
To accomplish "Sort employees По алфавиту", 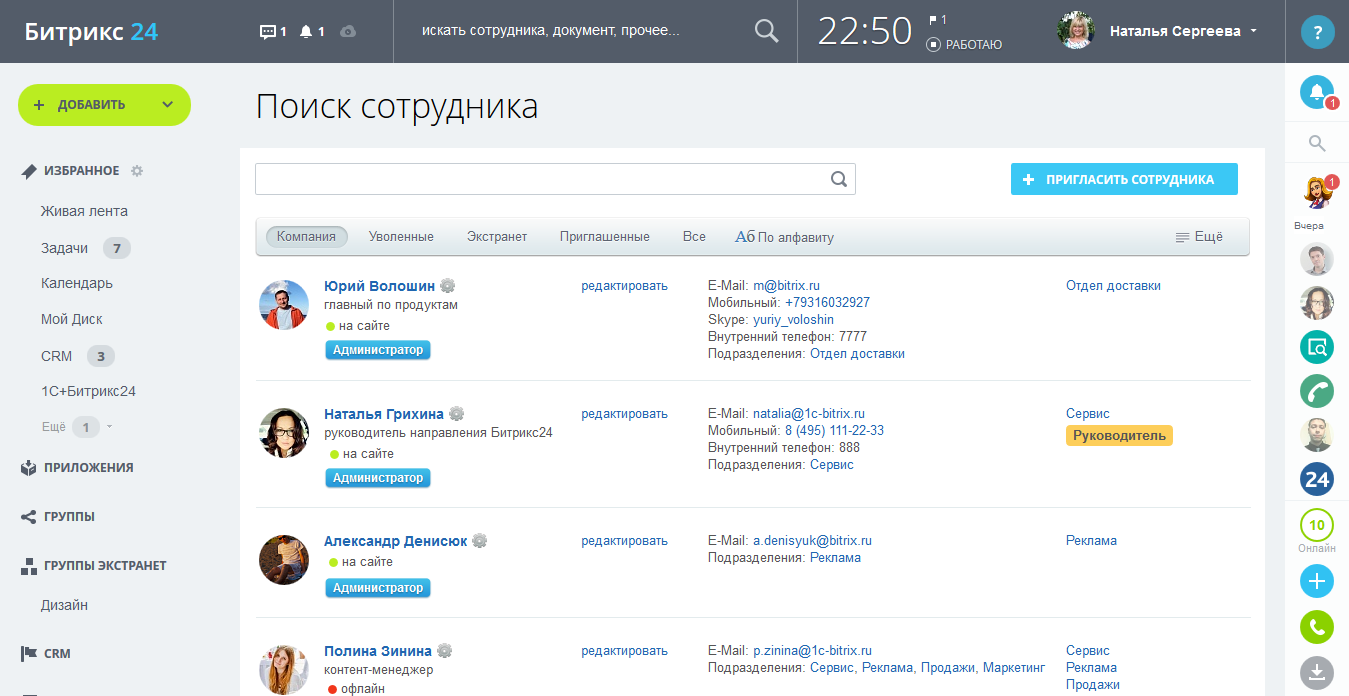I will pyautogui.click(x=785, y=237).
